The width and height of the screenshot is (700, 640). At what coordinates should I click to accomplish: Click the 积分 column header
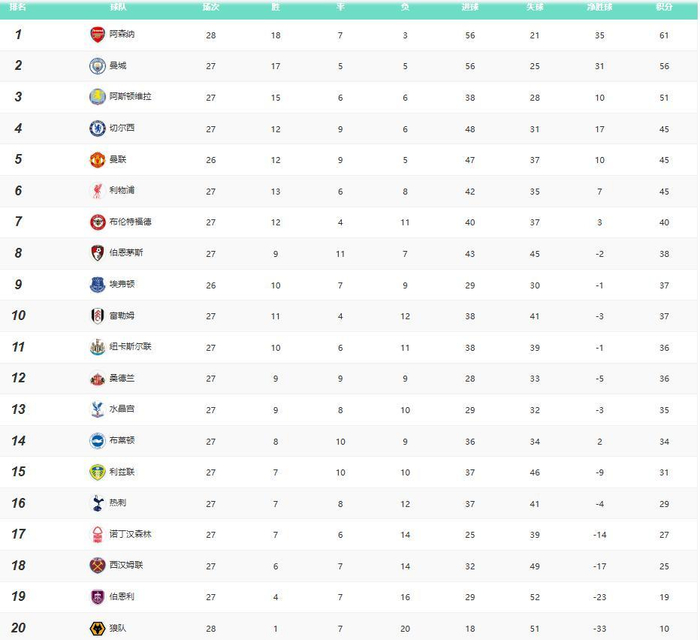coord(664,7)
